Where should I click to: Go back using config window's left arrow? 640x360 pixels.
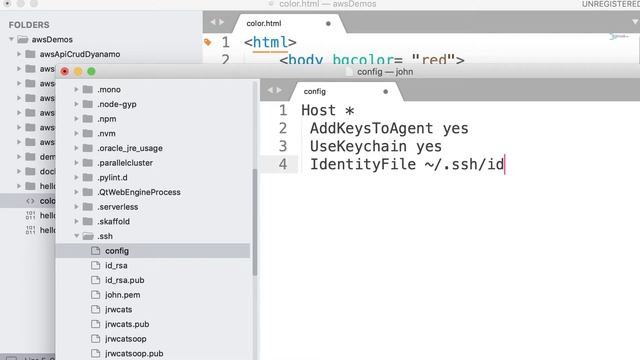270,90
